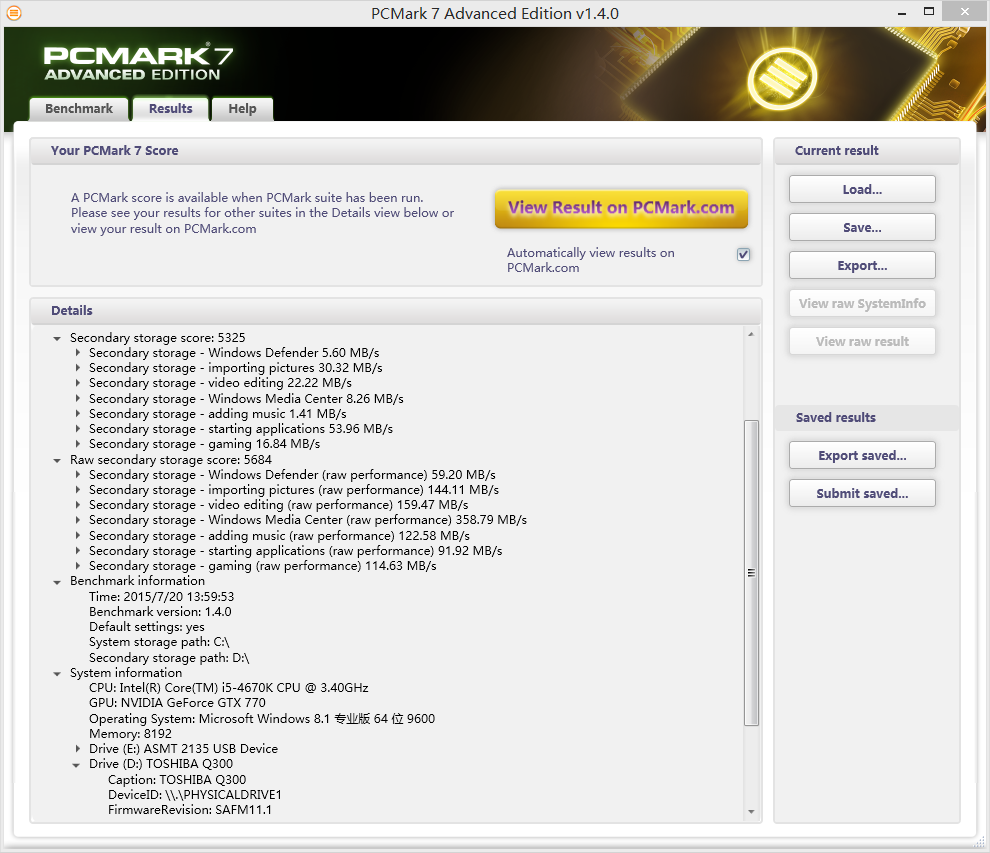This screenshot has width=990, height=853.
Task: Expand gaming raw performance 114.63 MB/s
Action: point(78,566)
